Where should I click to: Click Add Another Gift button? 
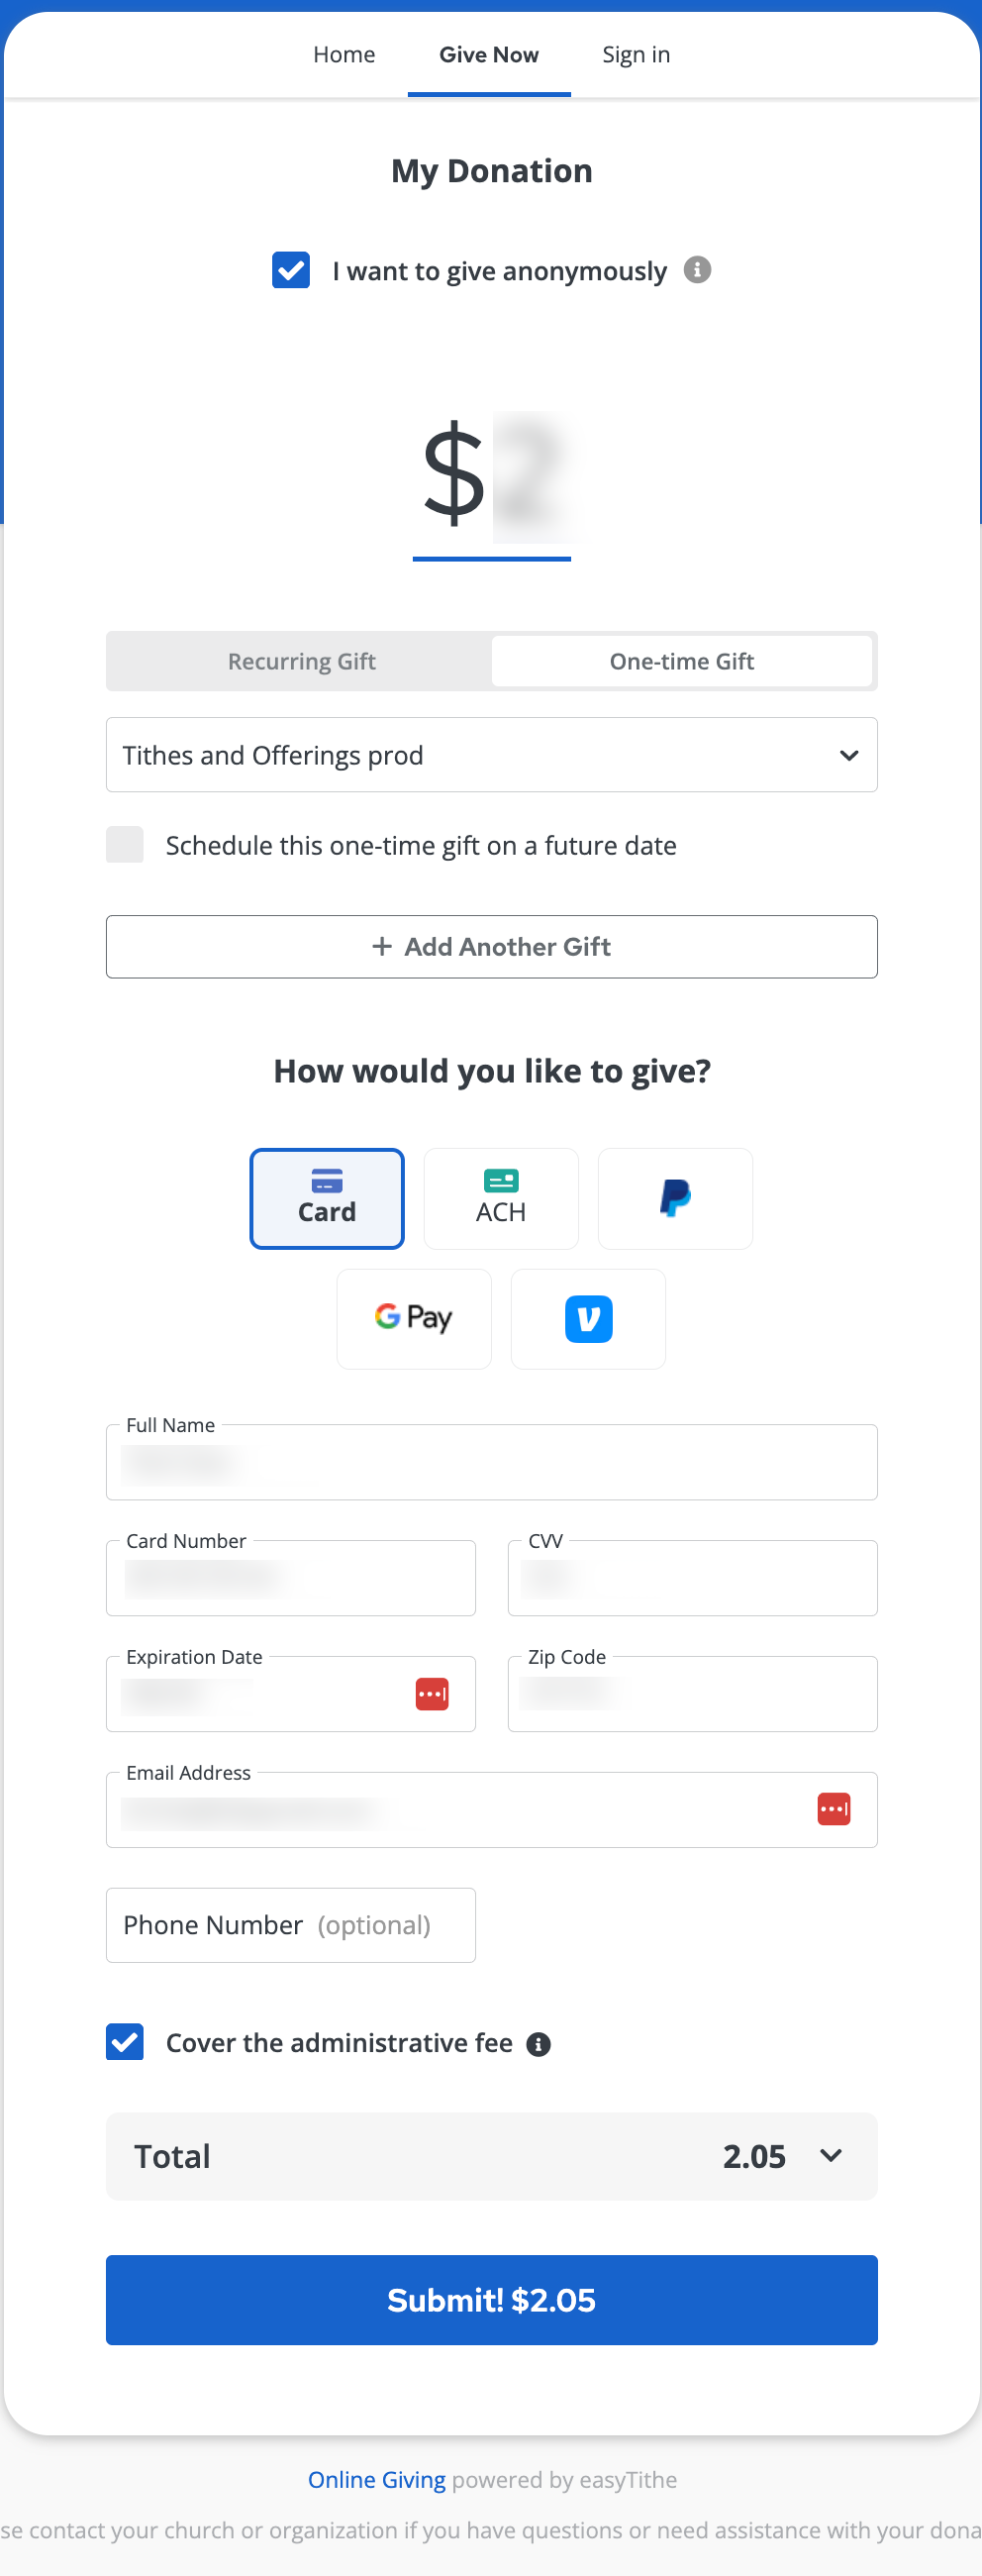pos(491,946)
